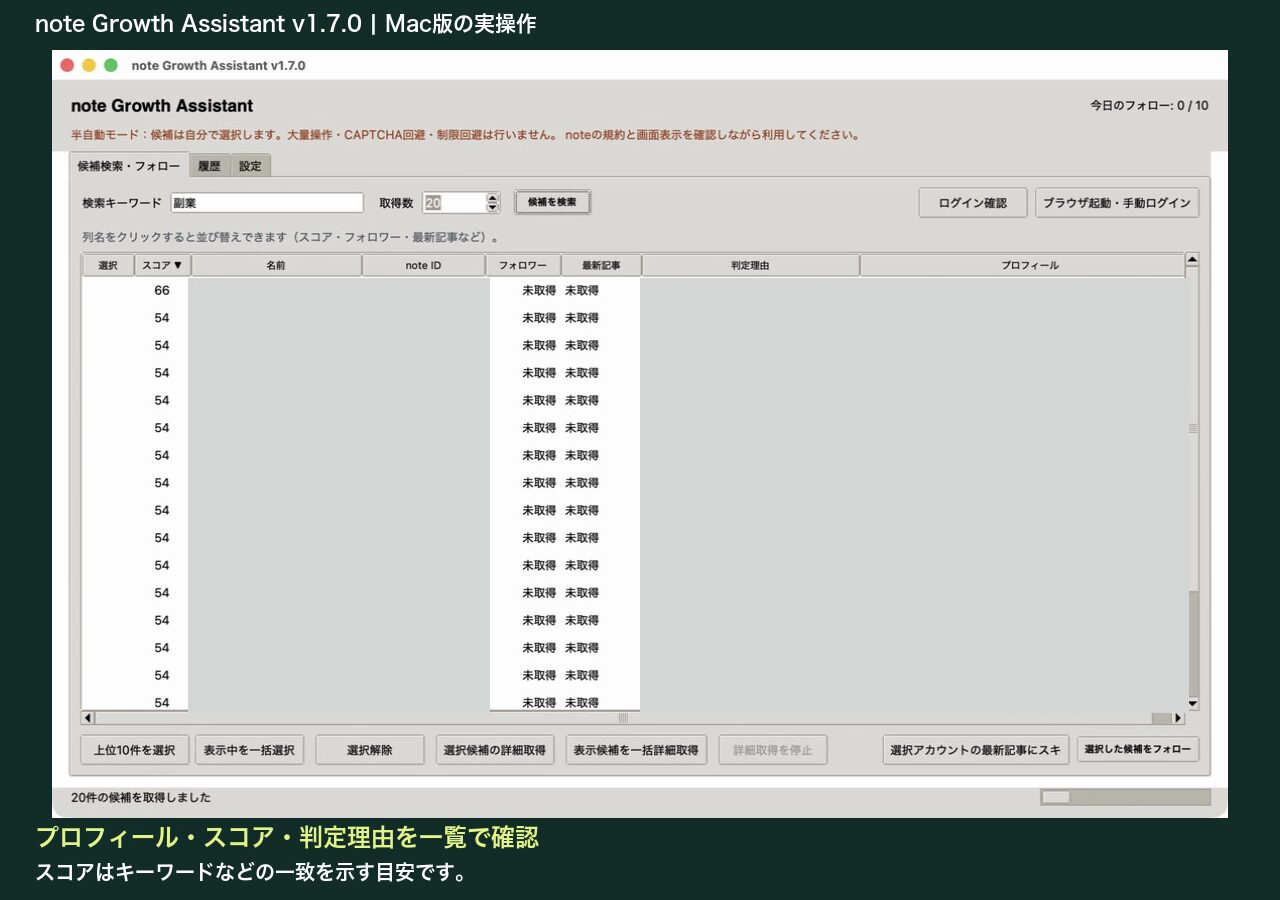Viewport: 1280px width, 900px height.
Task: Clear selection with 選択解除
Action: point(370,750)
